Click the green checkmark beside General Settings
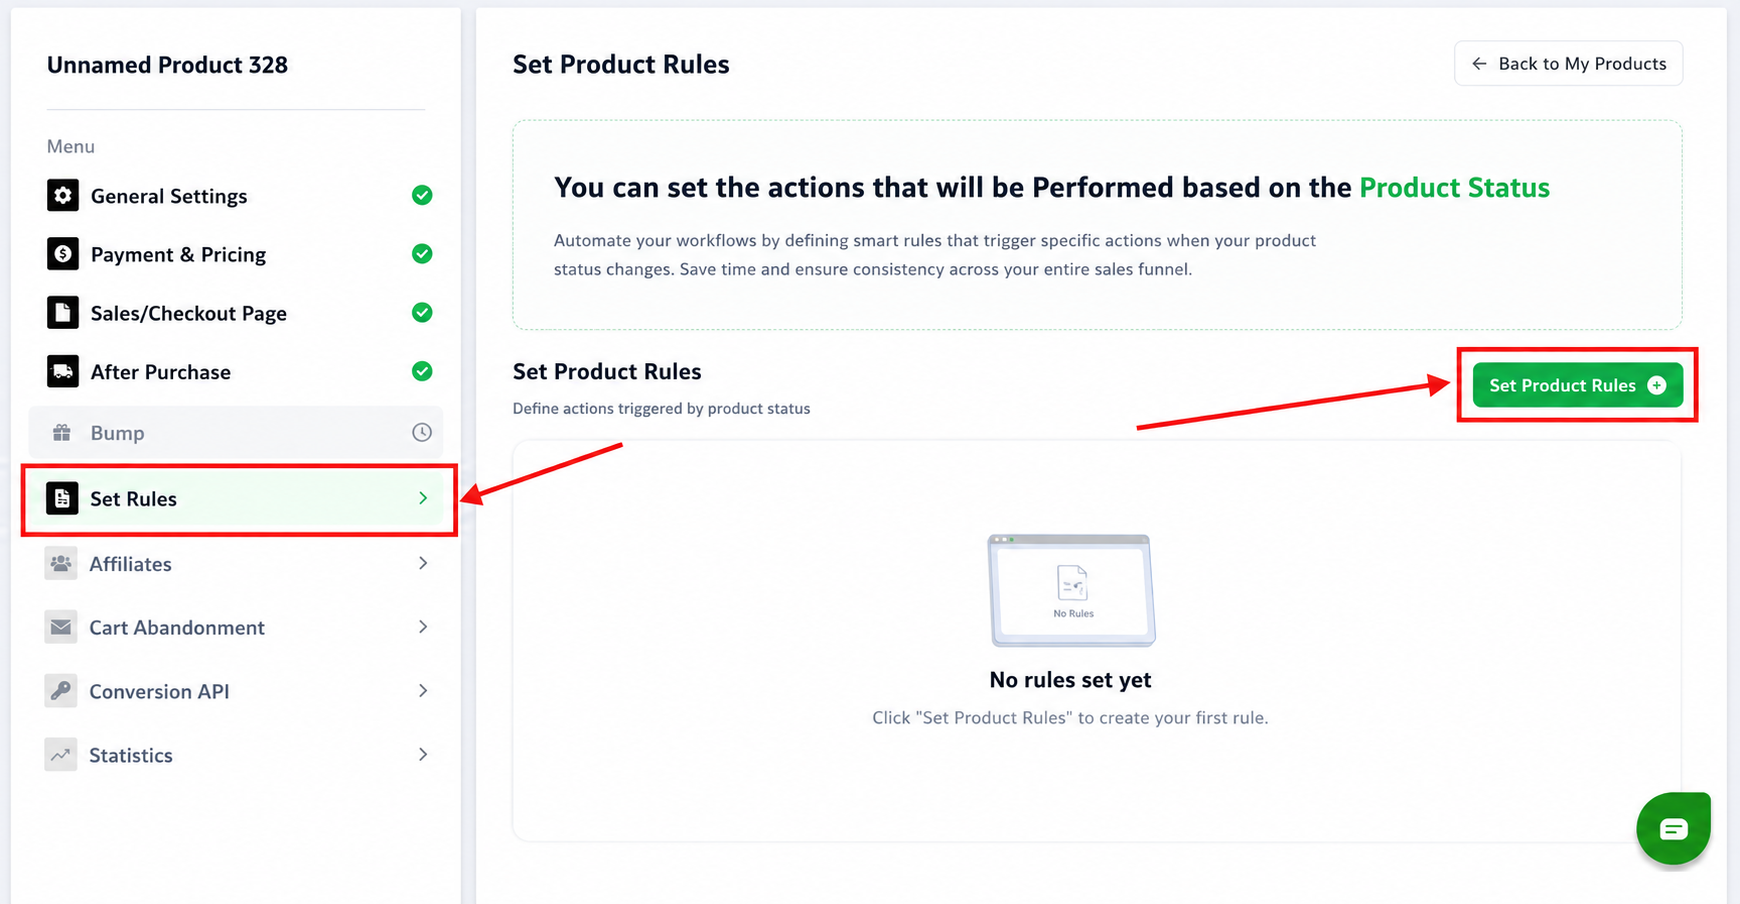This screenshot has height=904, width=1740. 422,195
